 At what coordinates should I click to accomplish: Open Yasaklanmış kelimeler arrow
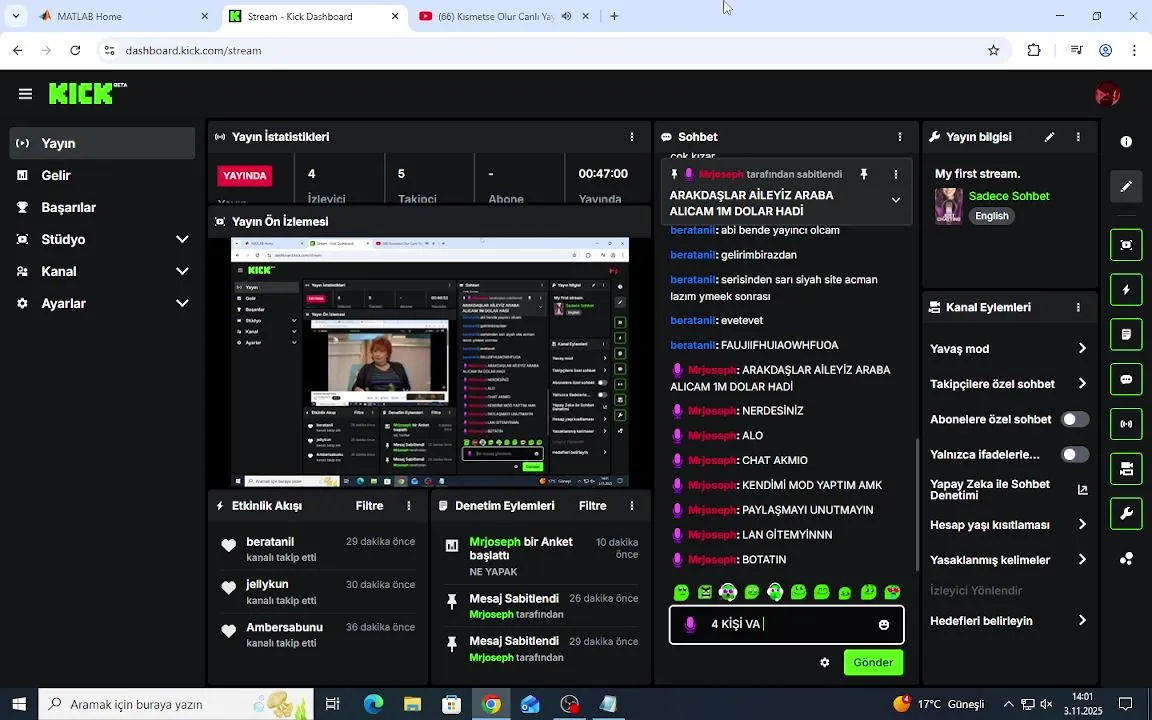[1082, 560]
